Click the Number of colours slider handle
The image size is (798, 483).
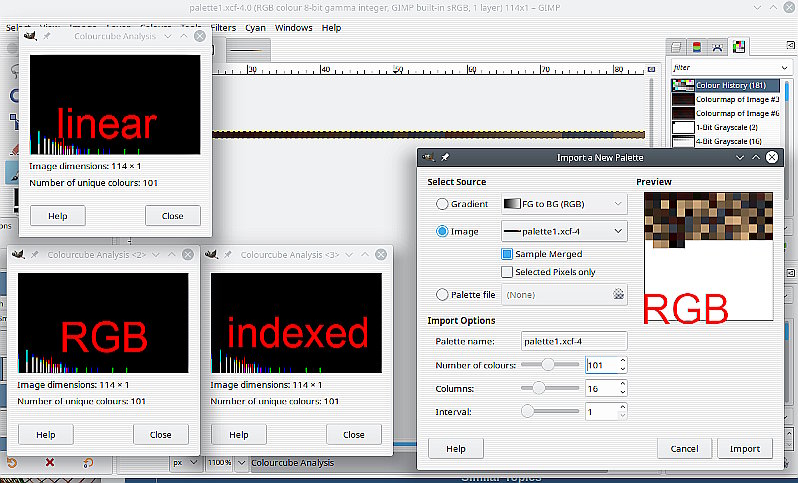pyautogui.click(x=548, y=364)
